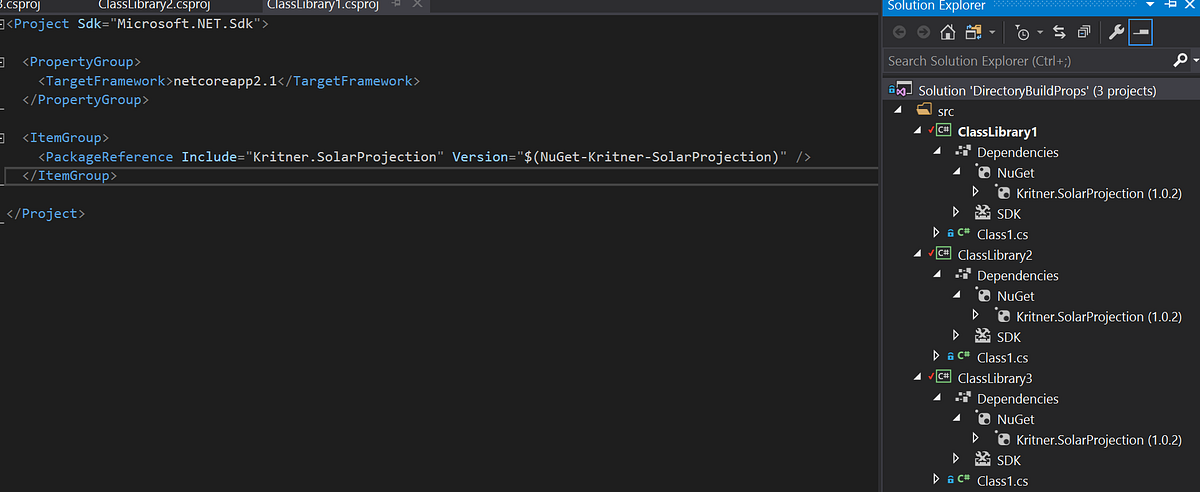Collapse the ItemGroup element in the editor
This screenshot has height=492, width=1200.
point(5,137)
